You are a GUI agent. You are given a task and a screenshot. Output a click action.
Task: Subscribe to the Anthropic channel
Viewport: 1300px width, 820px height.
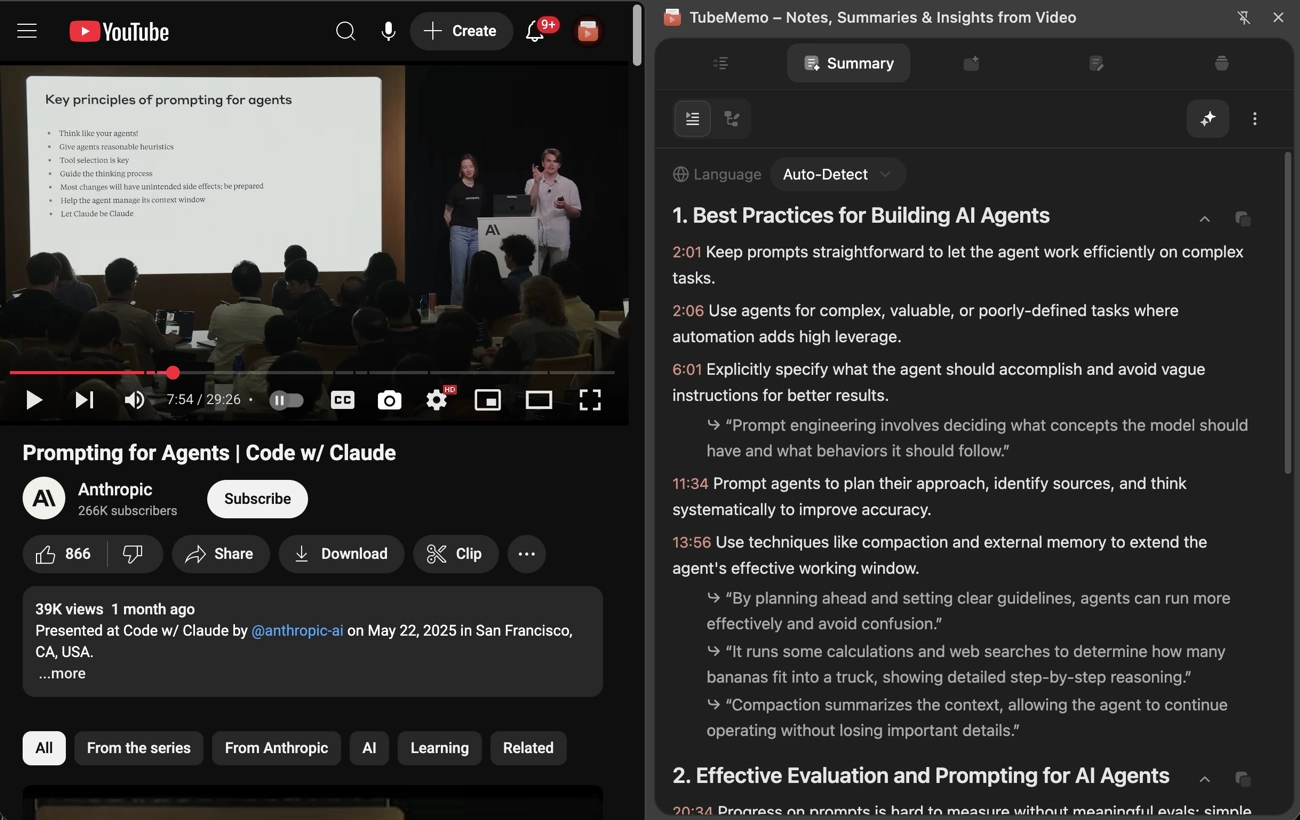tap(257, 499)
